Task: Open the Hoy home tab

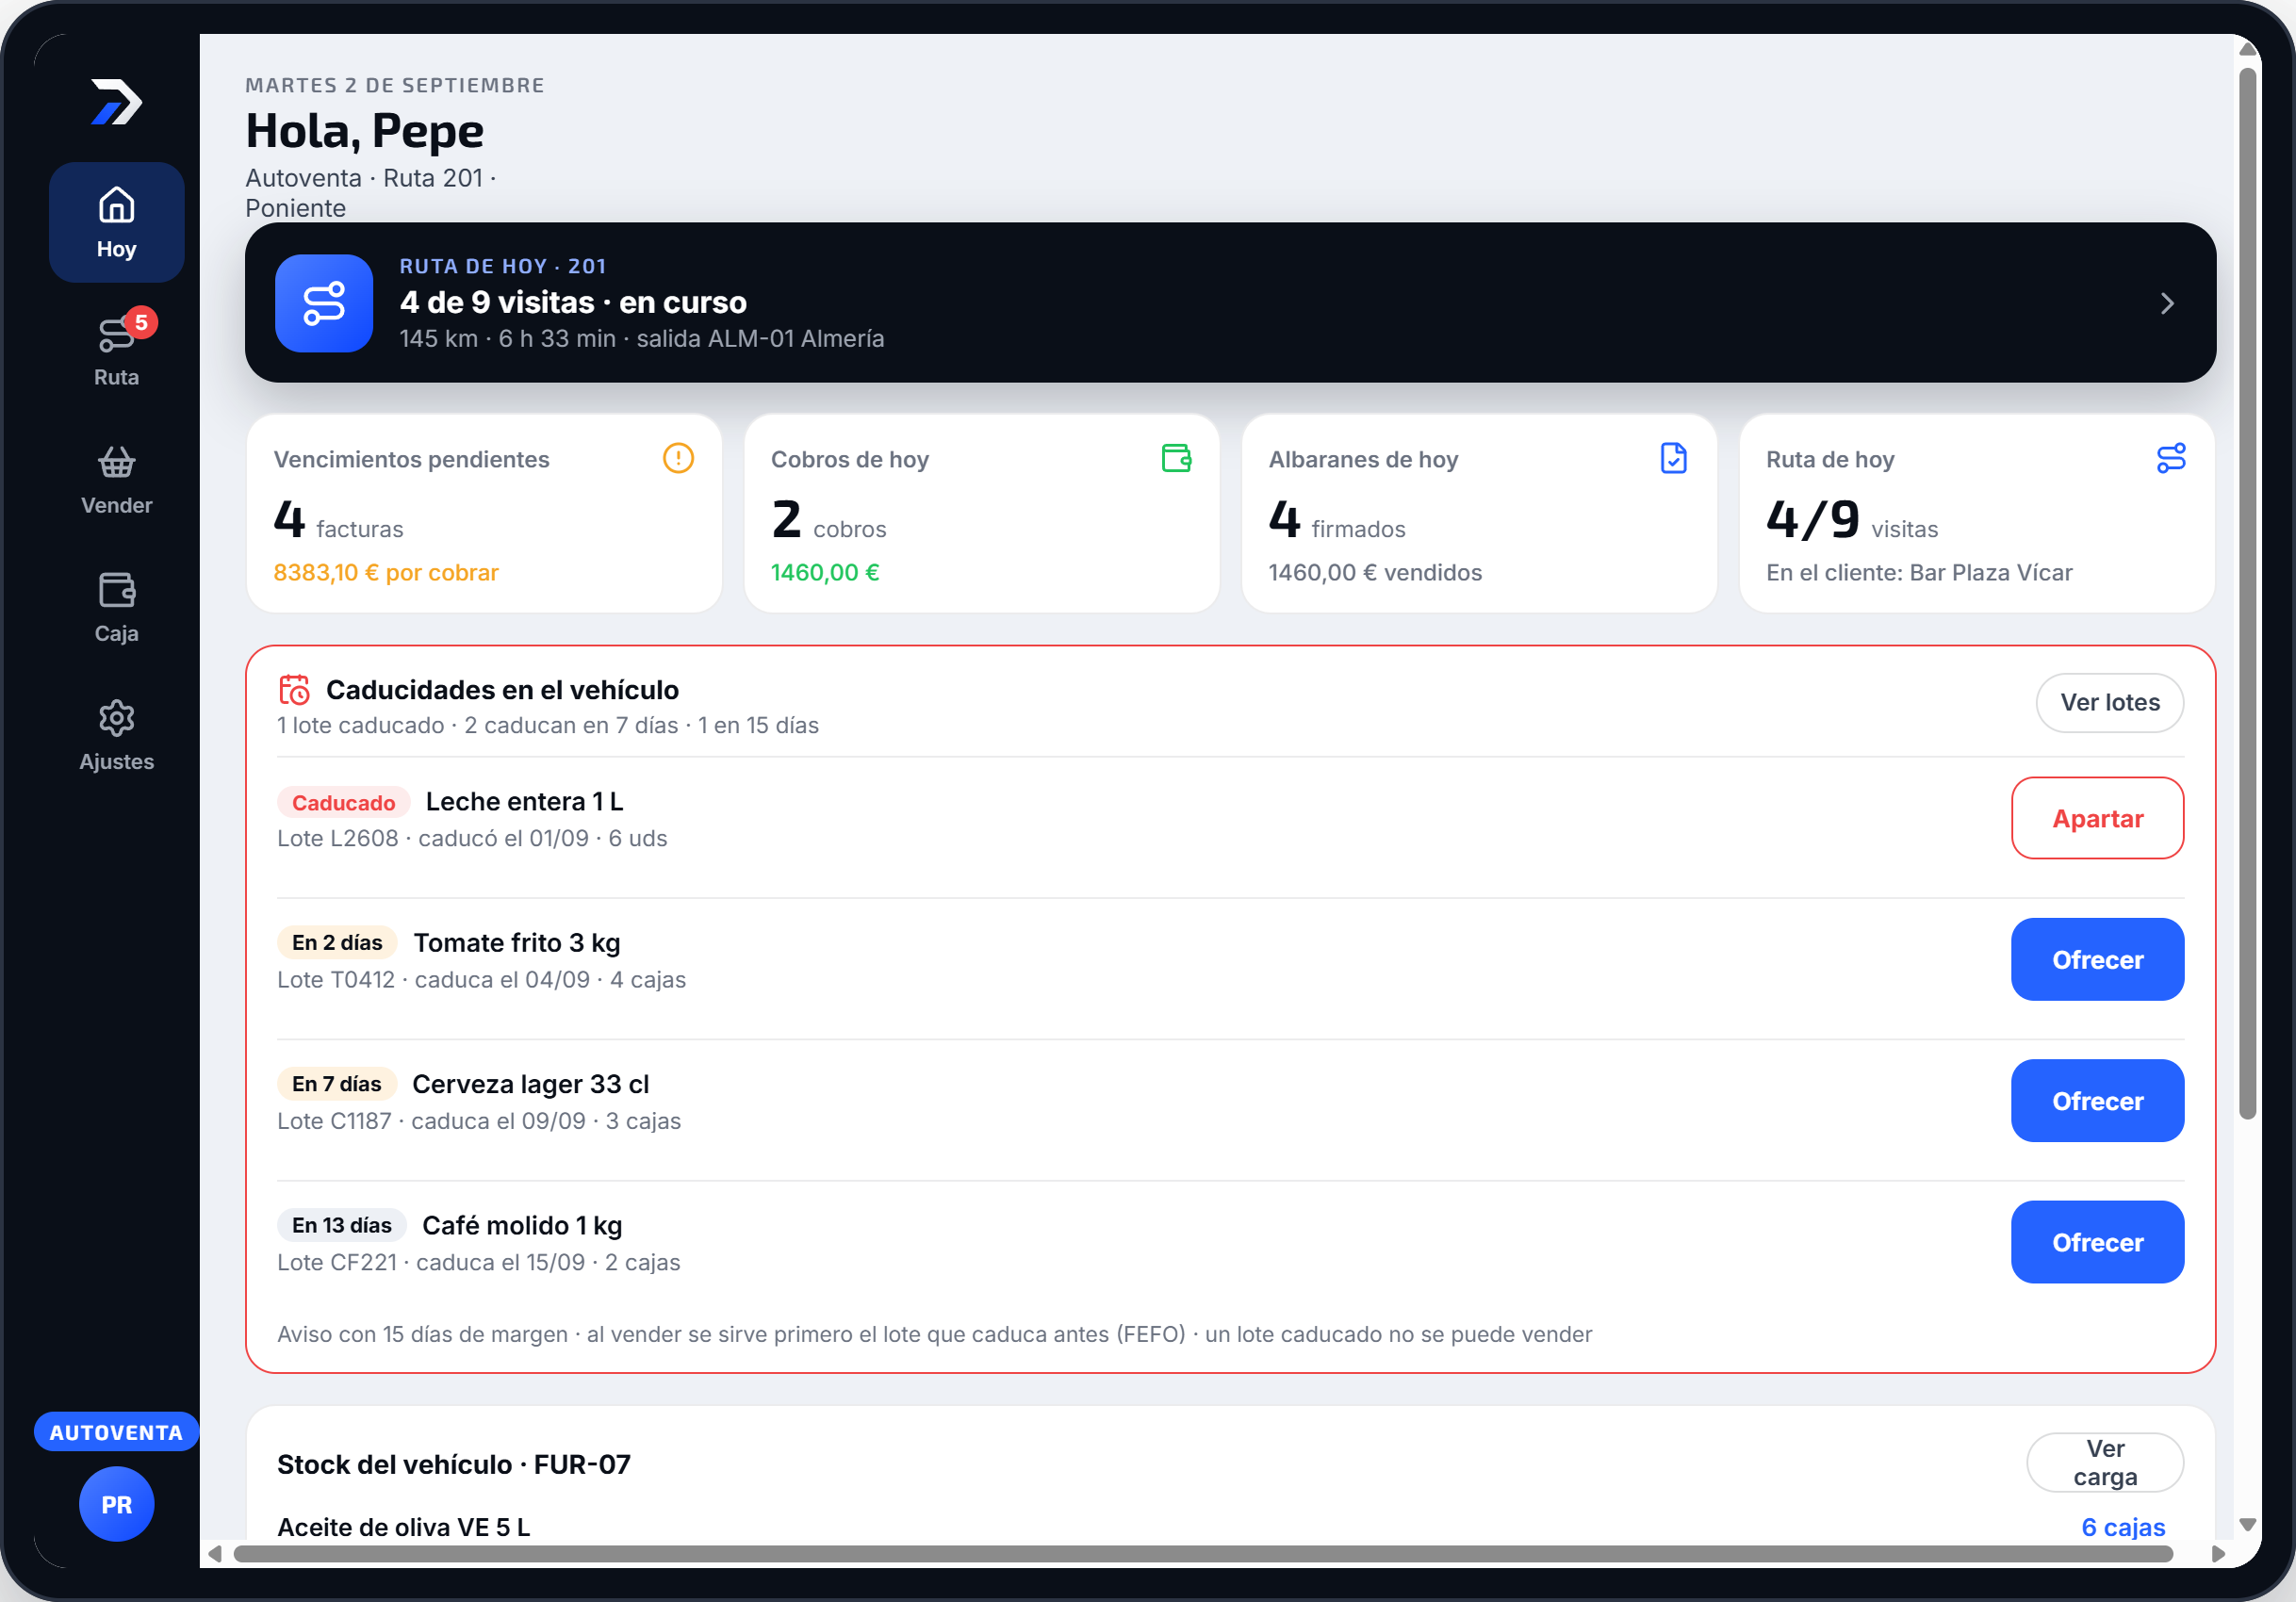Action: [116, 222]
